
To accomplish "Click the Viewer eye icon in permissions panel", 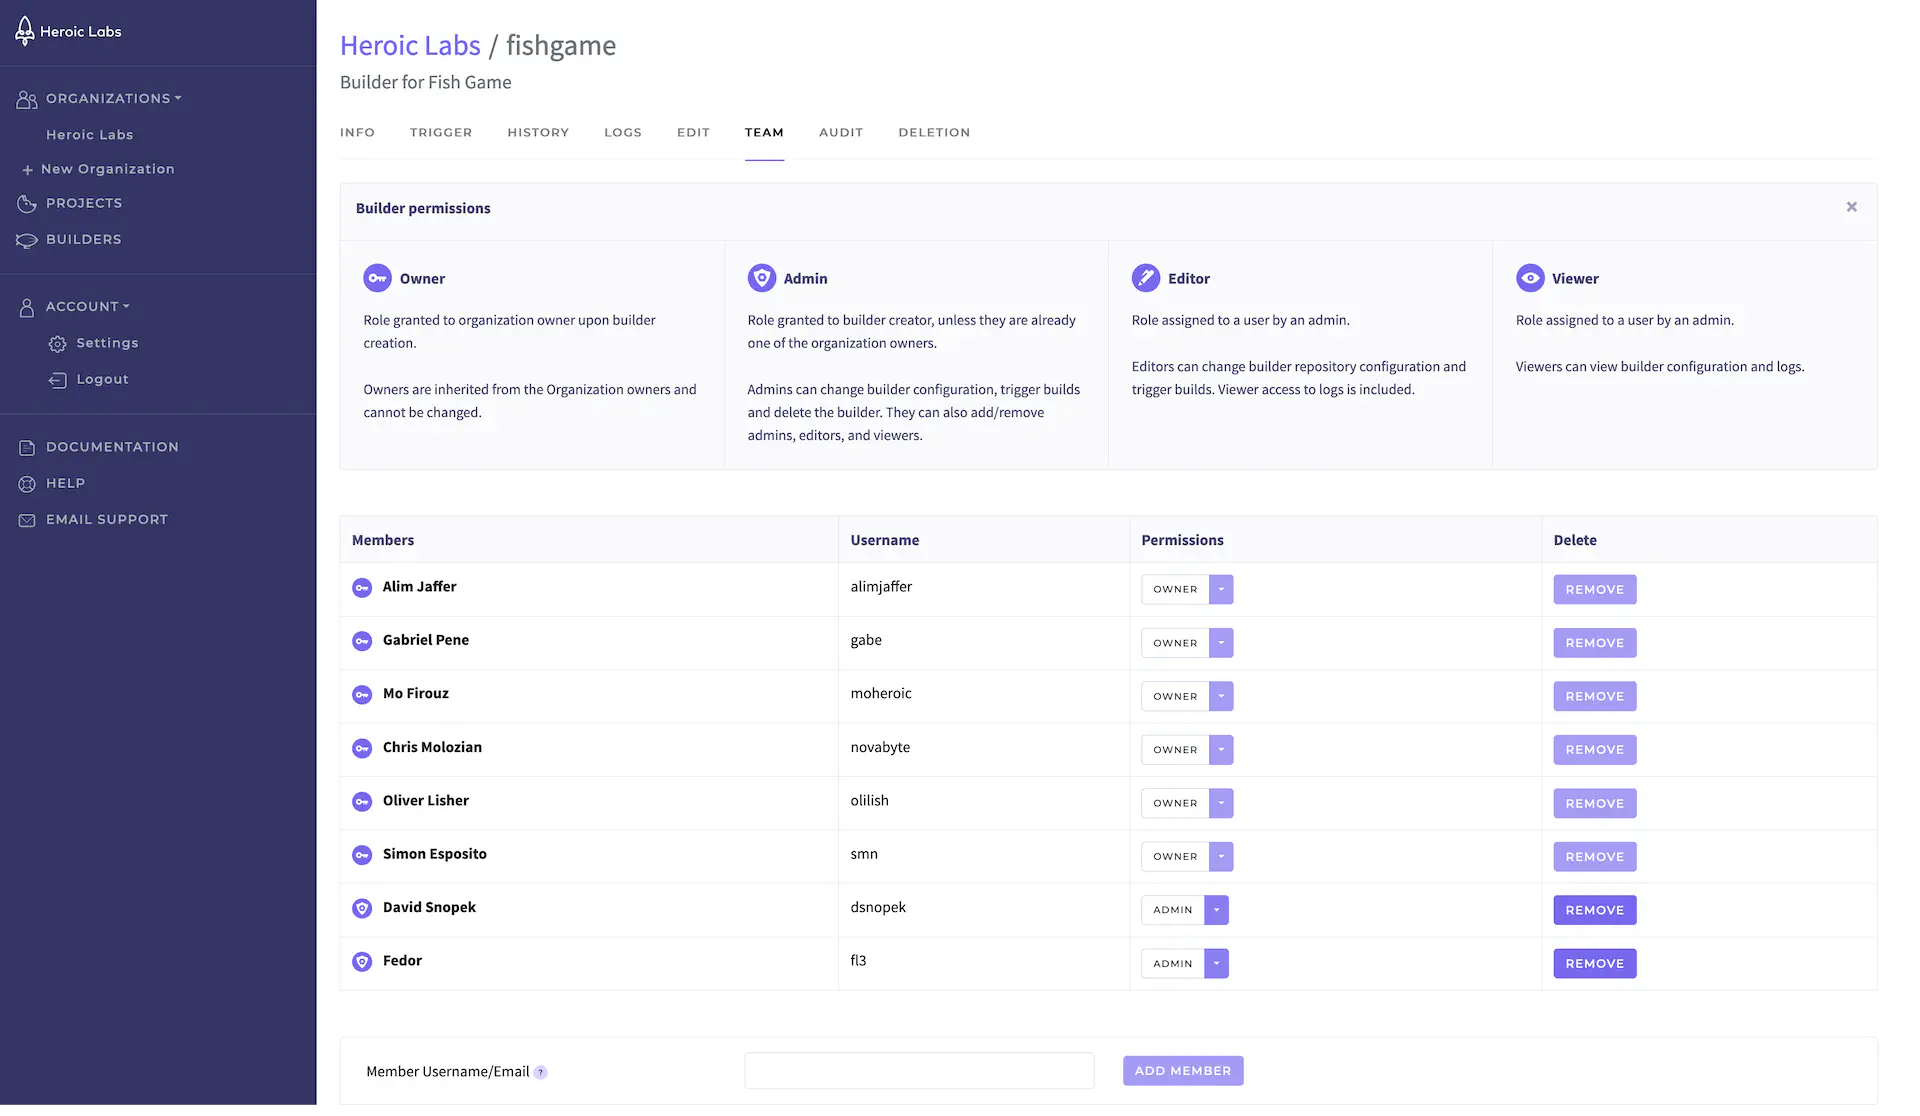I will pos(1530,278).
